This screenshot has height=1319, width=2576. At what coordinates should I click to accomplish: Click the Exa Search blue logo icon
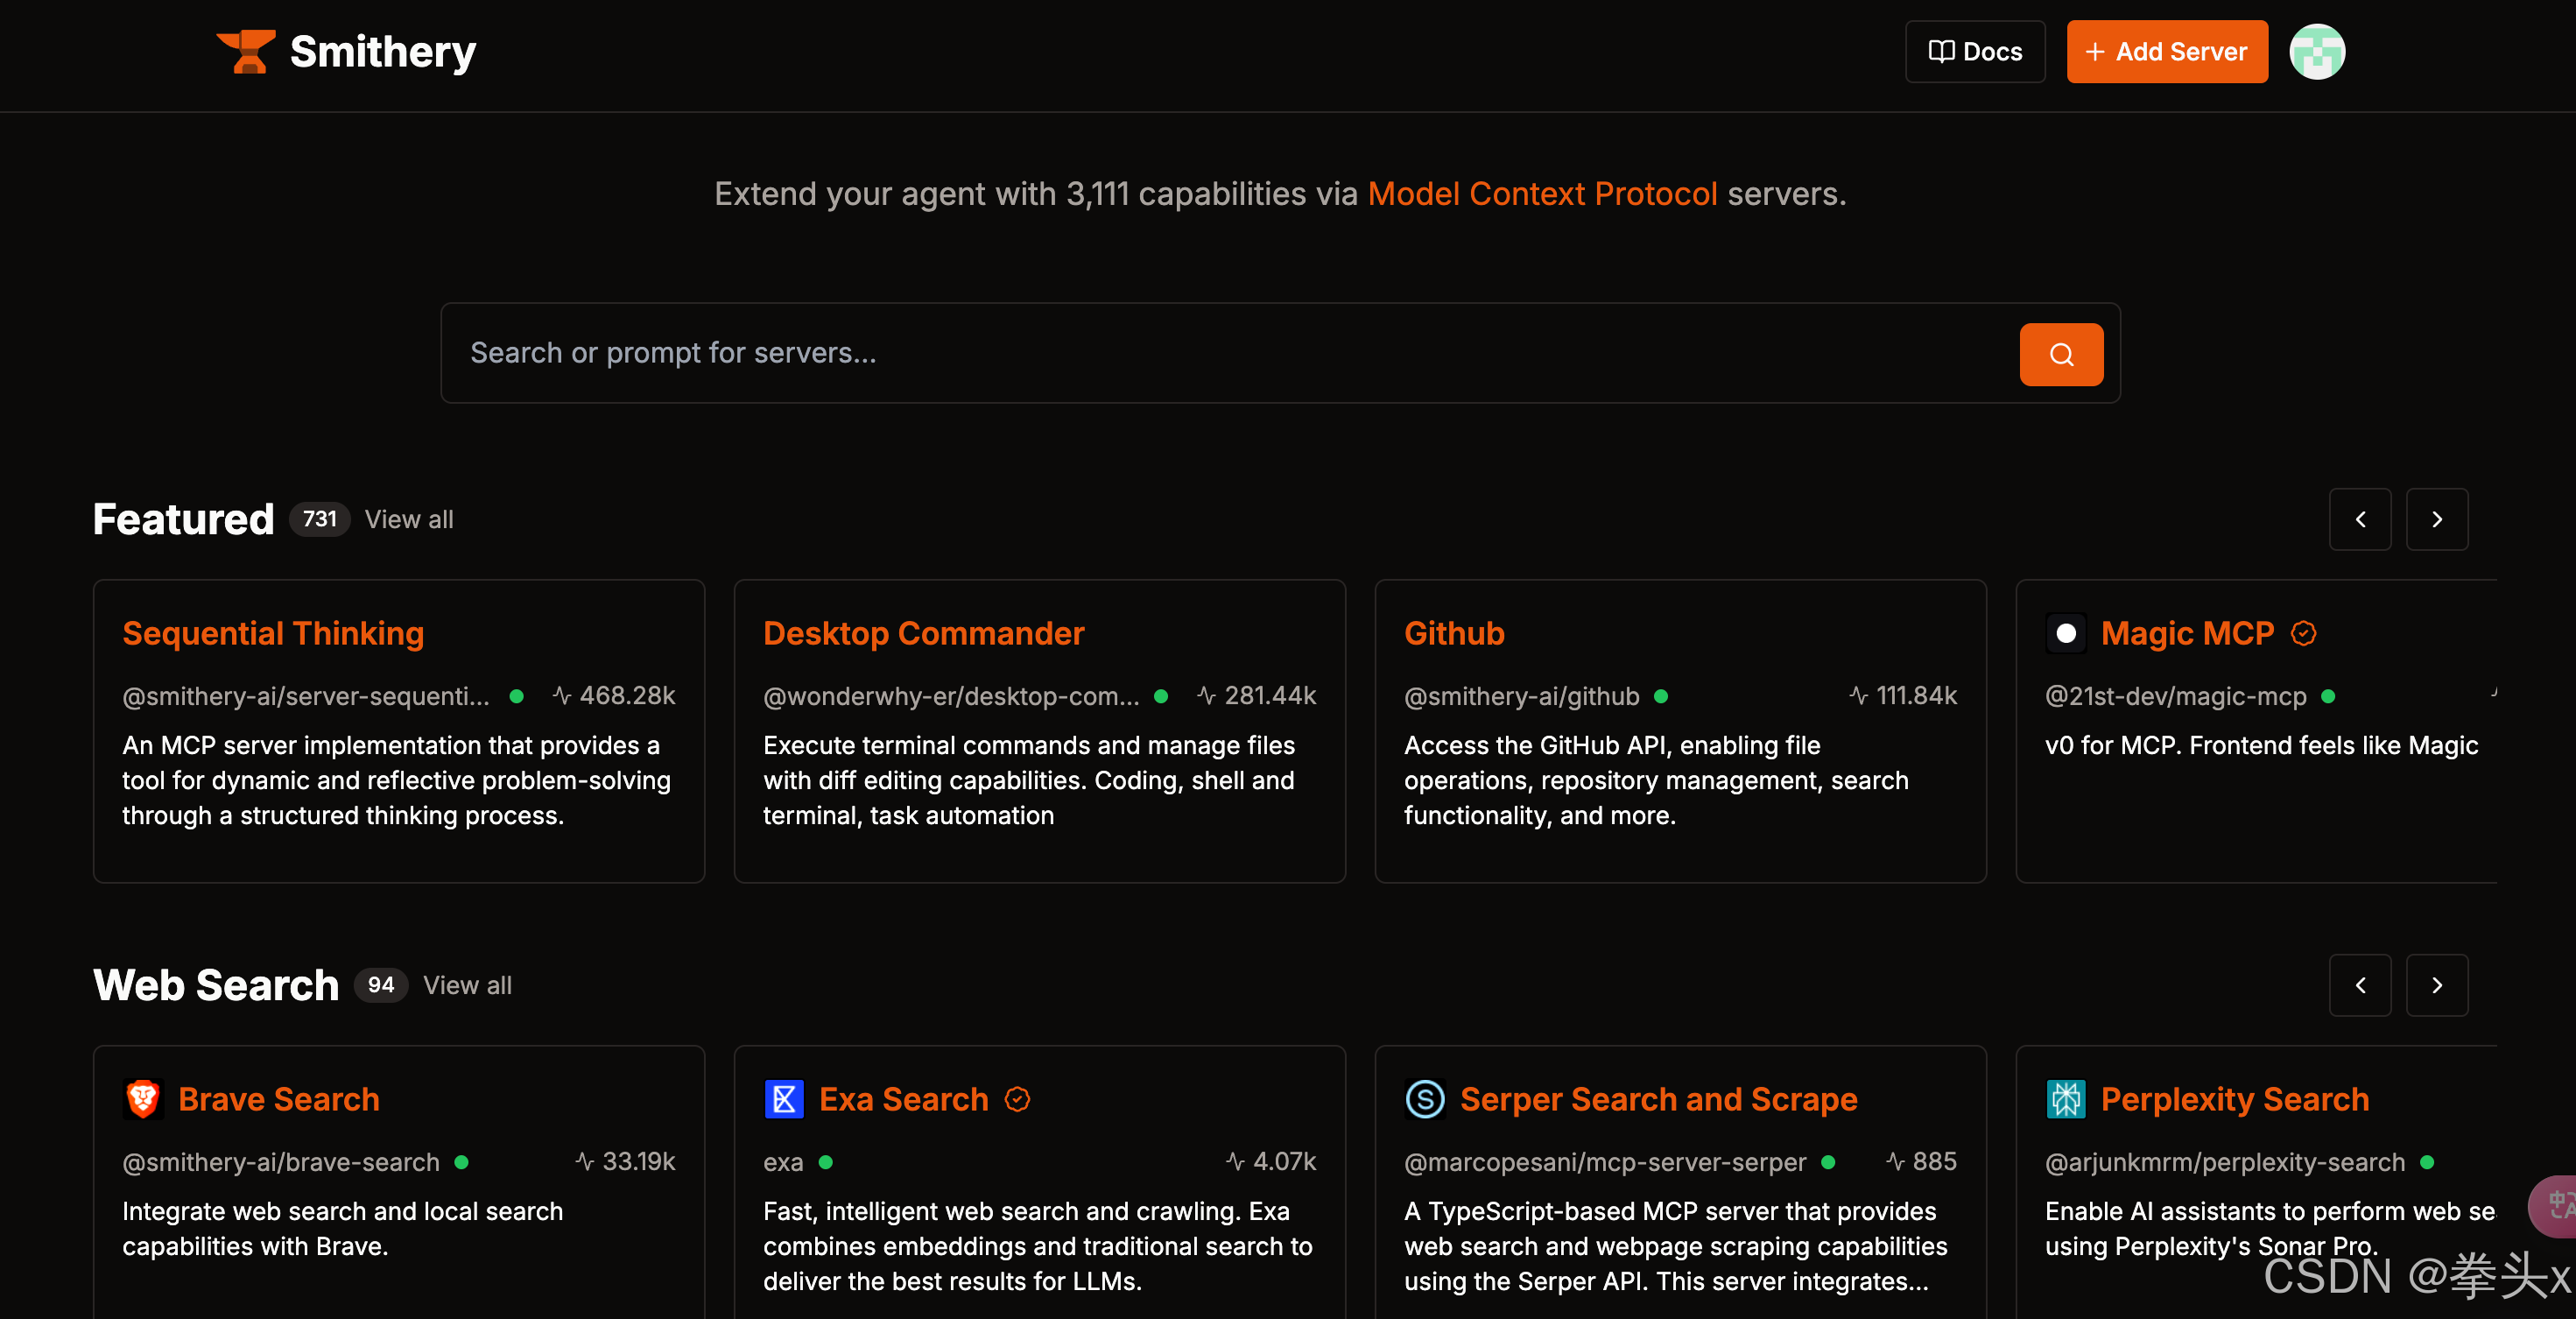[784, 1099]
